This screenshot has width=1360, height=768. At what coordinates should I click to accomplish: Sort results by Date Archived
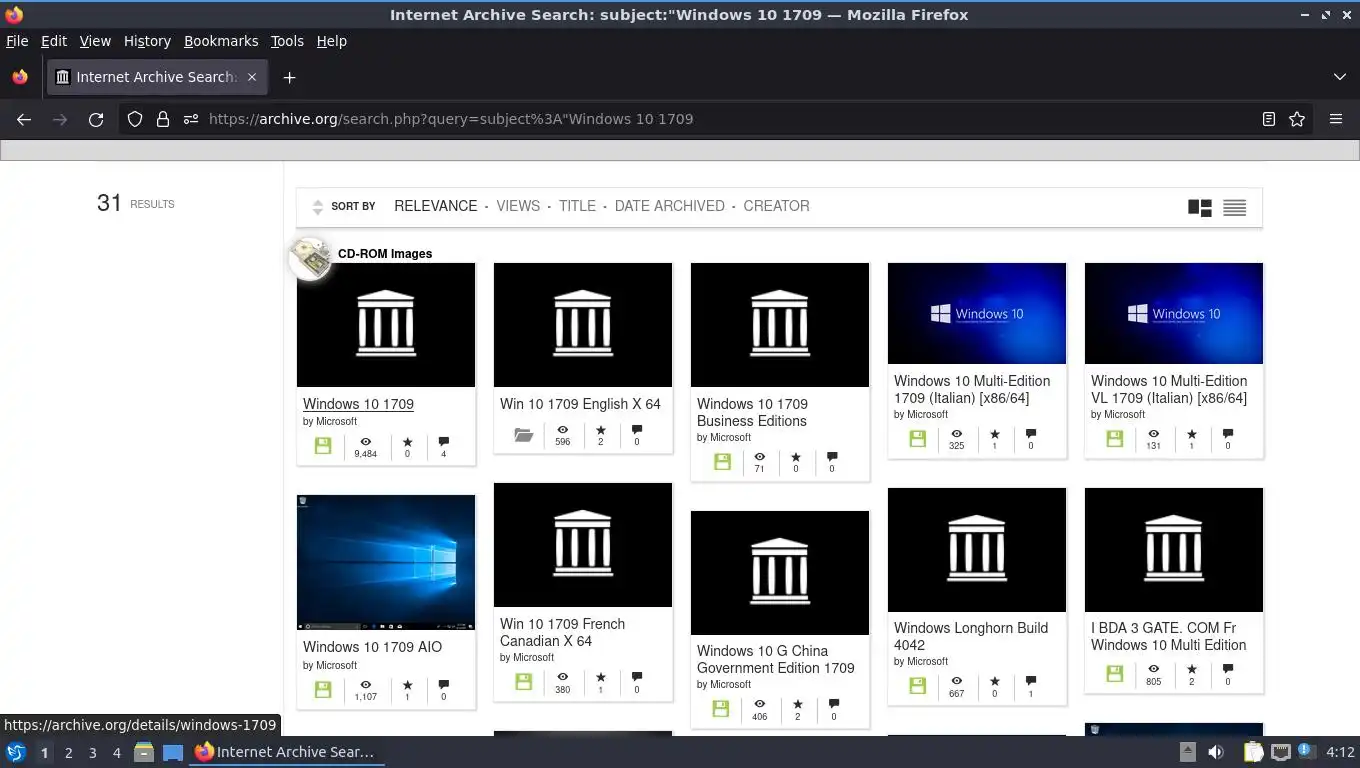tap(669, 206)
